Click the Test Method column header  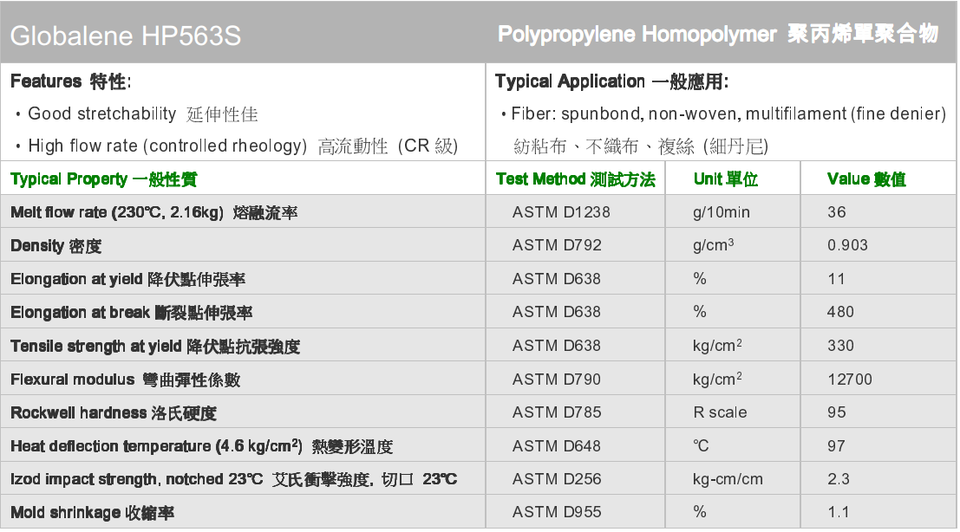click(x=575, y=179)
